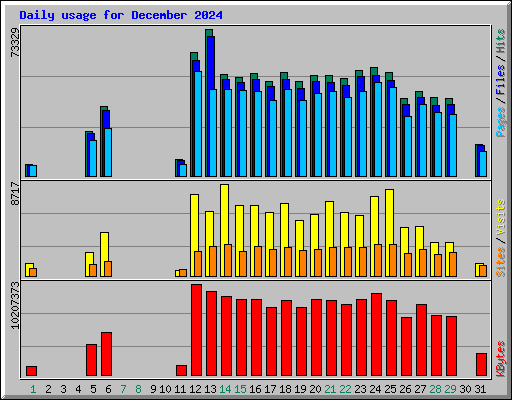
Task: Click the light-blue pages bar for day 6
Action: click(108, 152)
